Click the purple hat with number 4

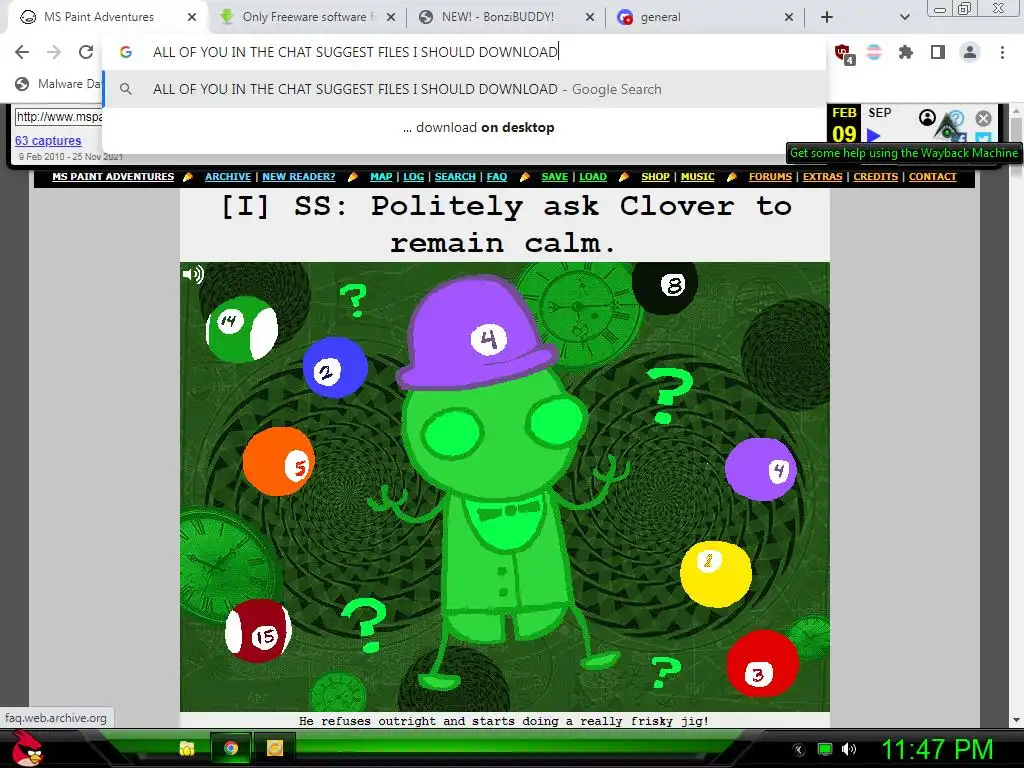click(477, 333)
